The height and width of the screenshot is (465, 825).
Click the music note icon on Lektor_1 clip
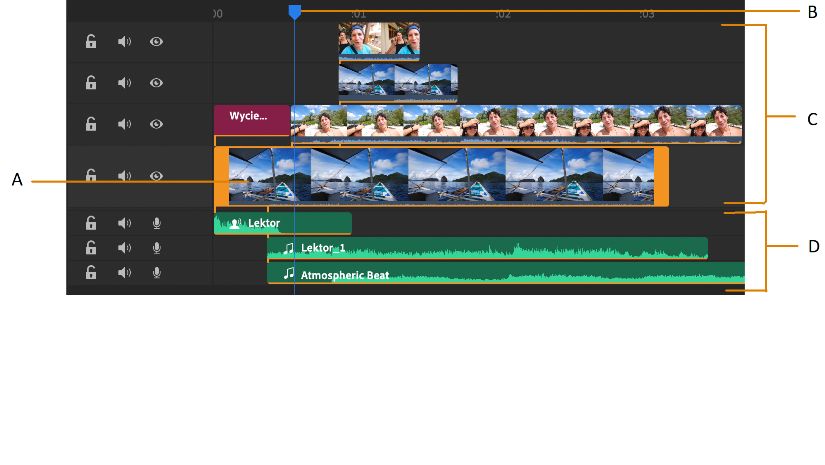pos(288,248)
